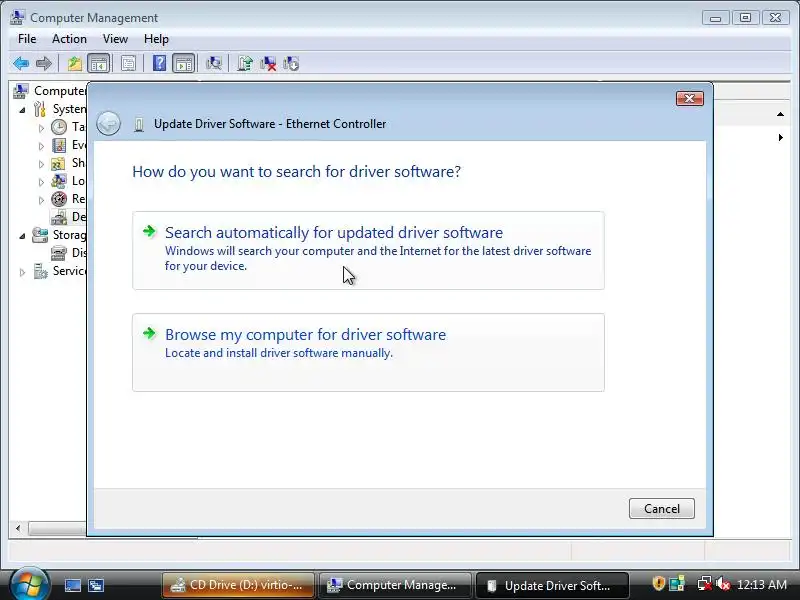The image size is (800, 600).
Task: Choose Search automatically for updated driver software
Action: tap(368, 251)
